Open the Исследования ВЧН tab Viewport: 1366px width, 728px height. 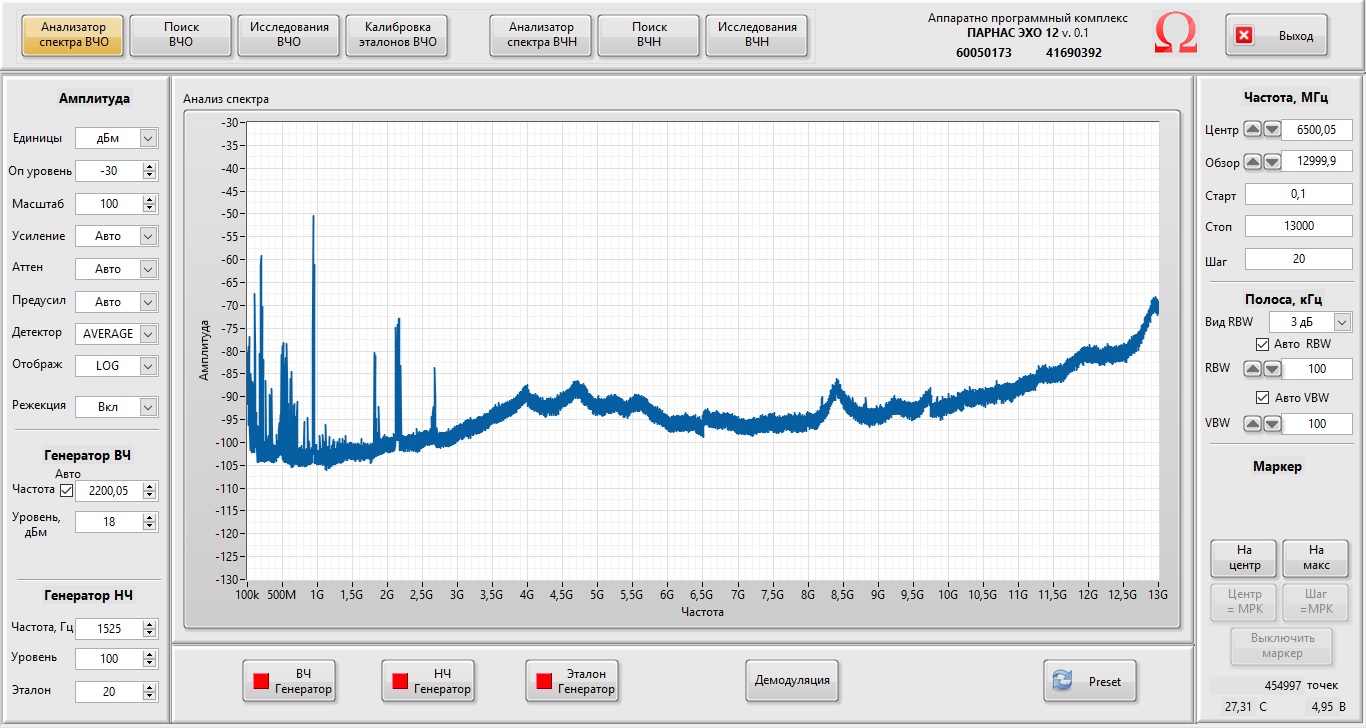[x=757, y=35]
